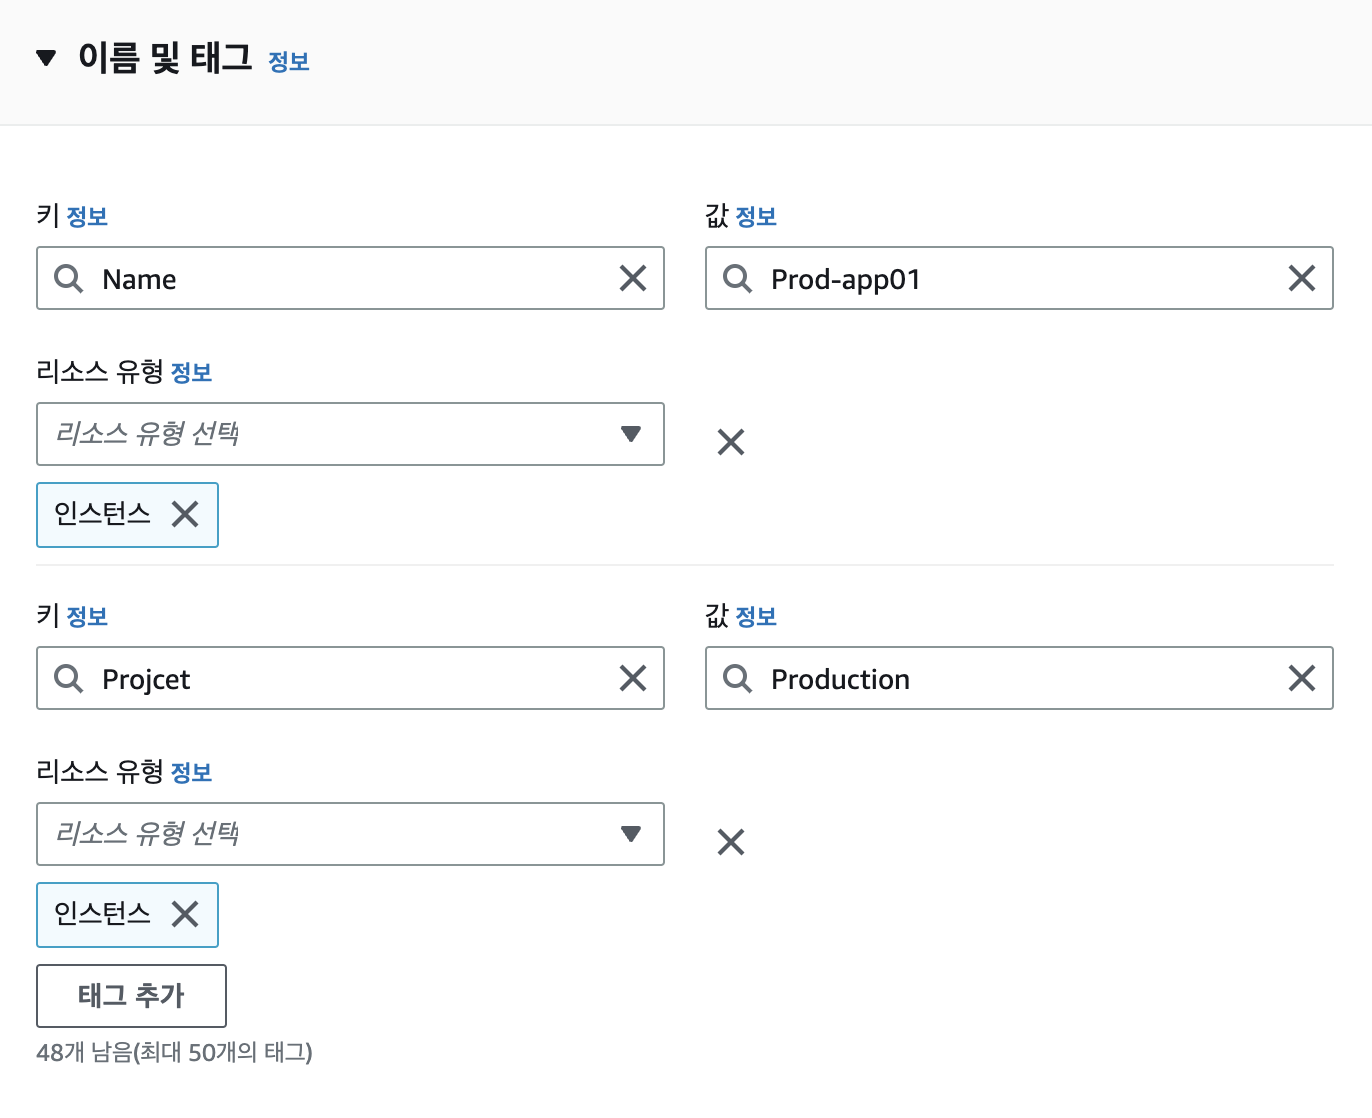
Task: Open resource type dropdown for Projcet tag
Action: click(x=350, y=834)
